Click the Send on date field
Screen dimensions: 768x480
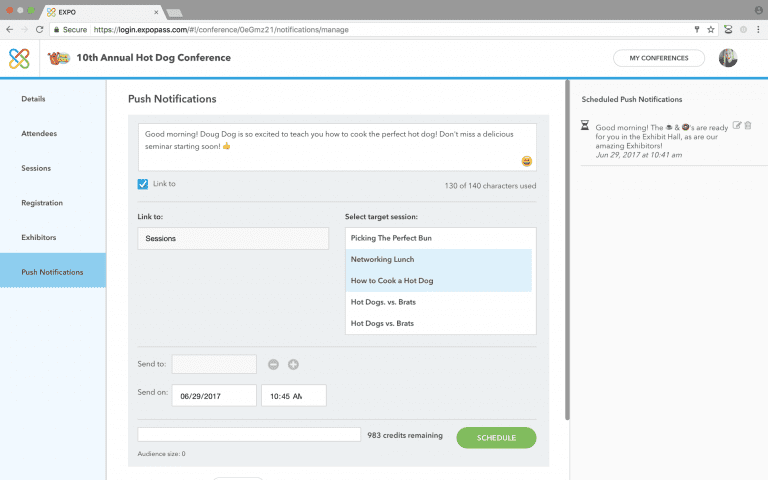(214, 396)
